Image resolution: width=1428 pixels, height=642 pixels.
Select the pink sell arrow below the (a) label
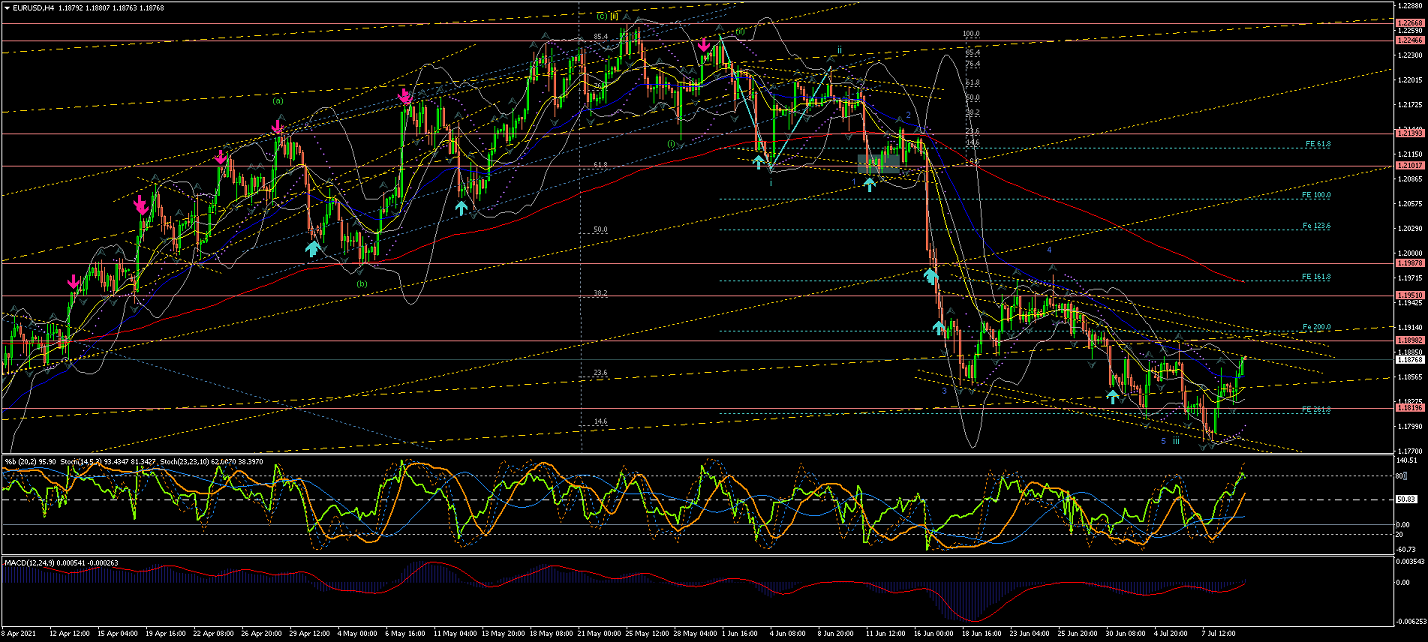[278, 126]
